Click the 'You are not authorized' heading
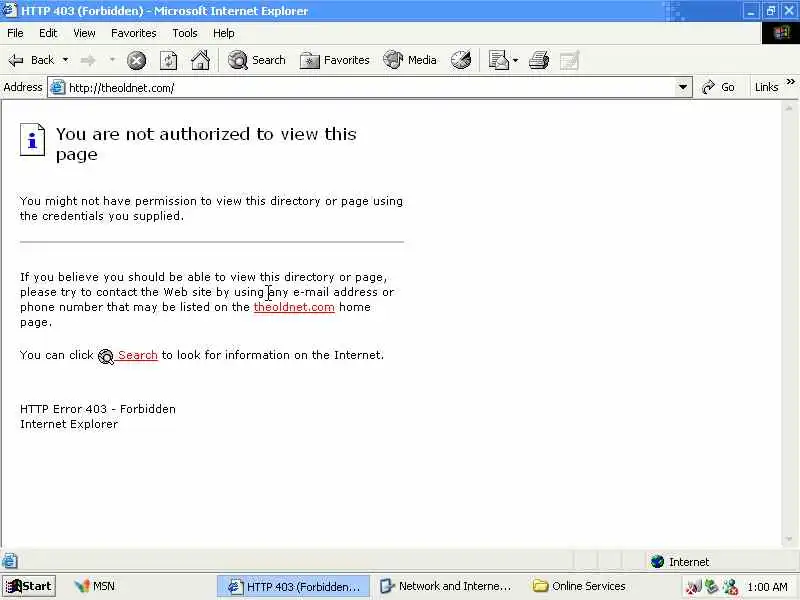 [206, 144]
